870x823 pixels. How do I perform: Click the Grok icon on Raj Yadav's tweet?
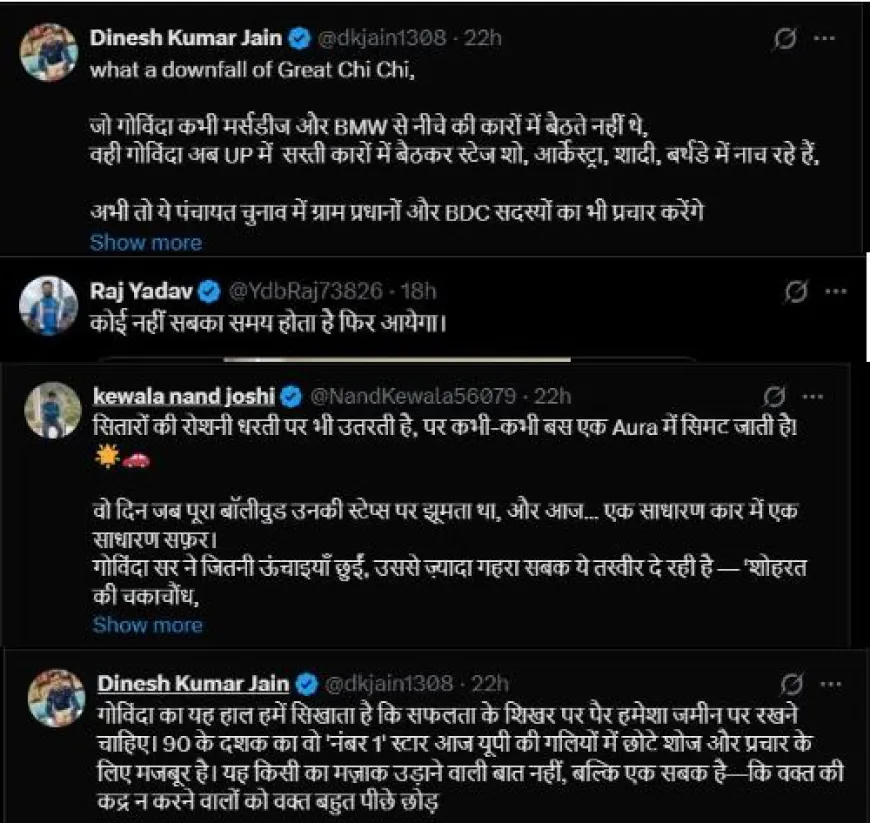click(797, 293)
